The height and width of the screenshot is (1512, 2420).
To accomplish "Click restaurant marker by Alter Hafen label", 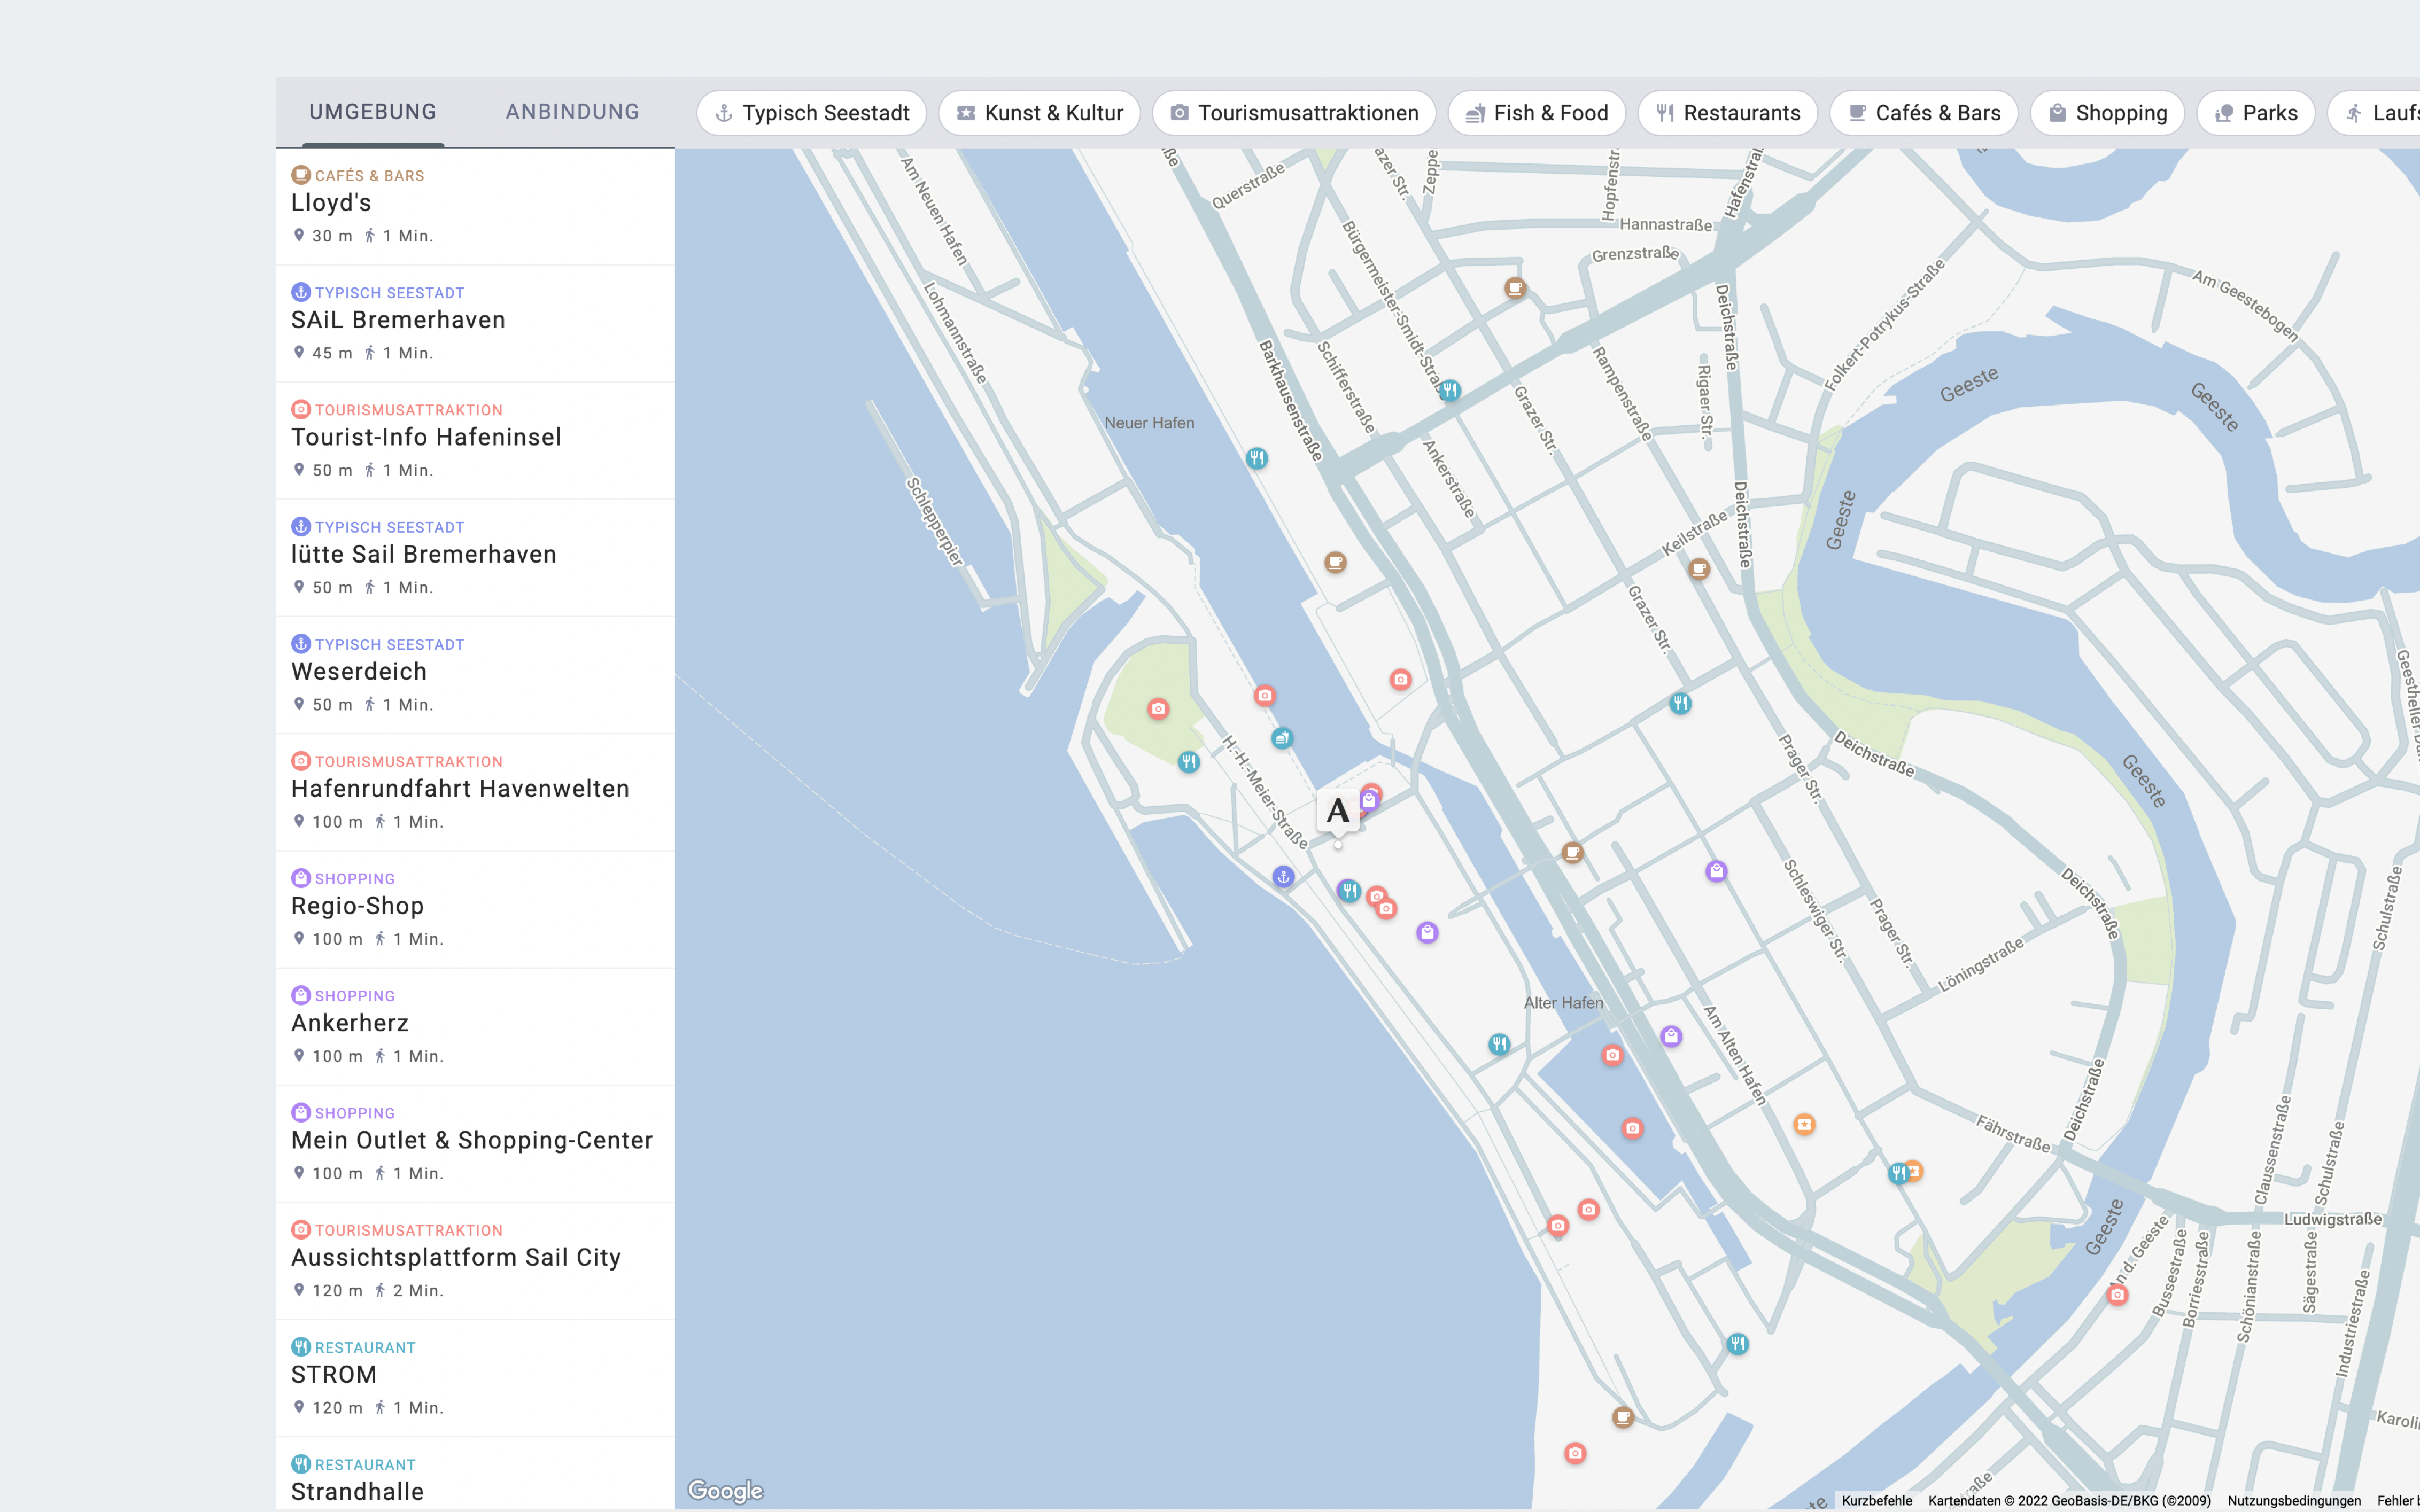I will (x=1499, y=1045).
